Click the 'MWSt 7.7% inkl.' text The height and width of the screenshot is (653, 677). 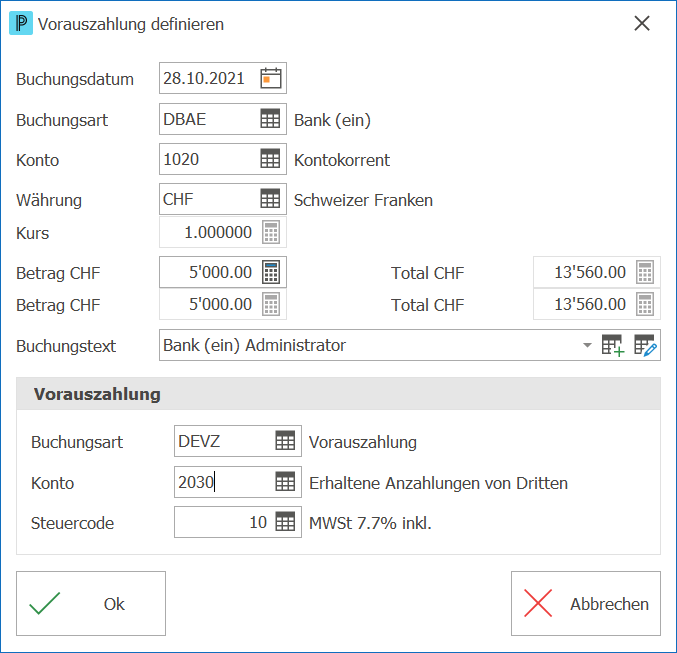click(370, 523)
